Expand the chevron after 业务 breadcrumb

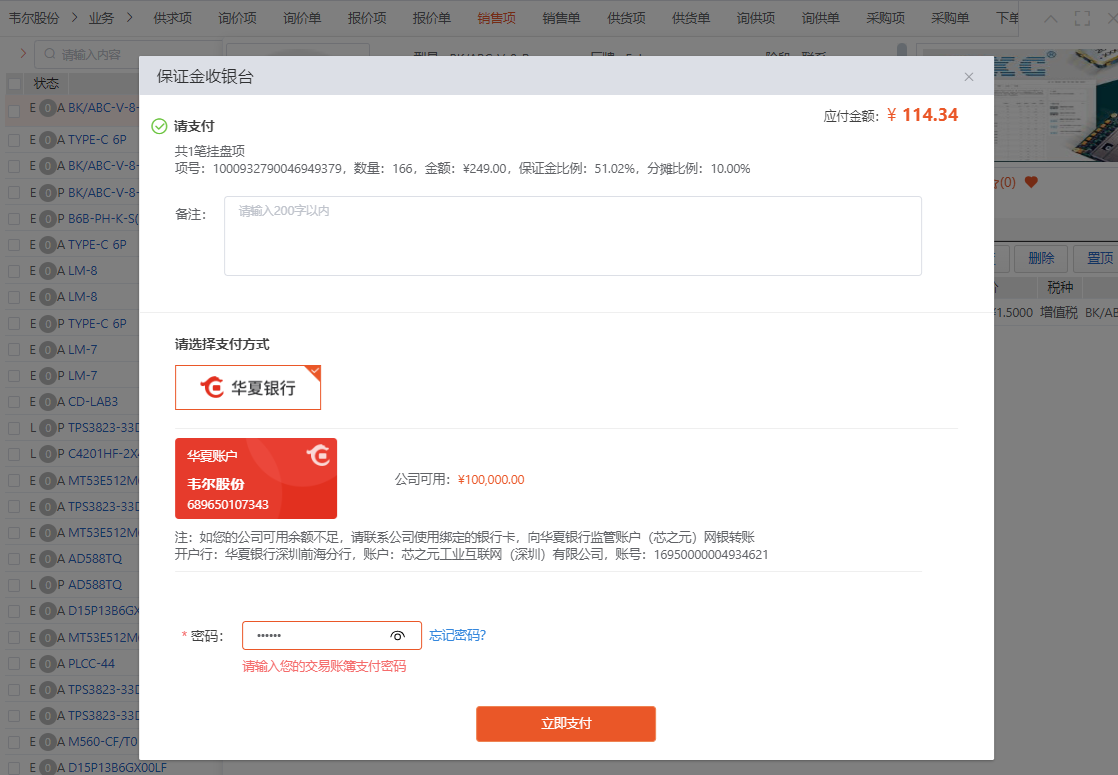pyautogui.click(x=130, y=18)
